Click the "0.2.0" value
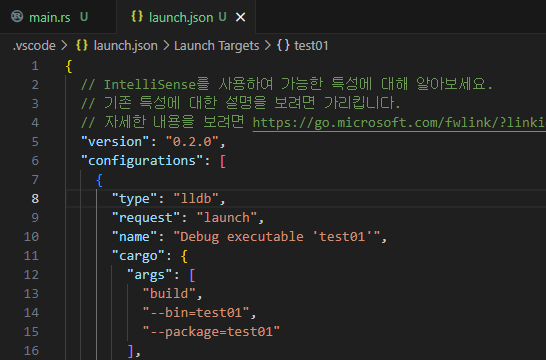 click(x=192, y=142)
